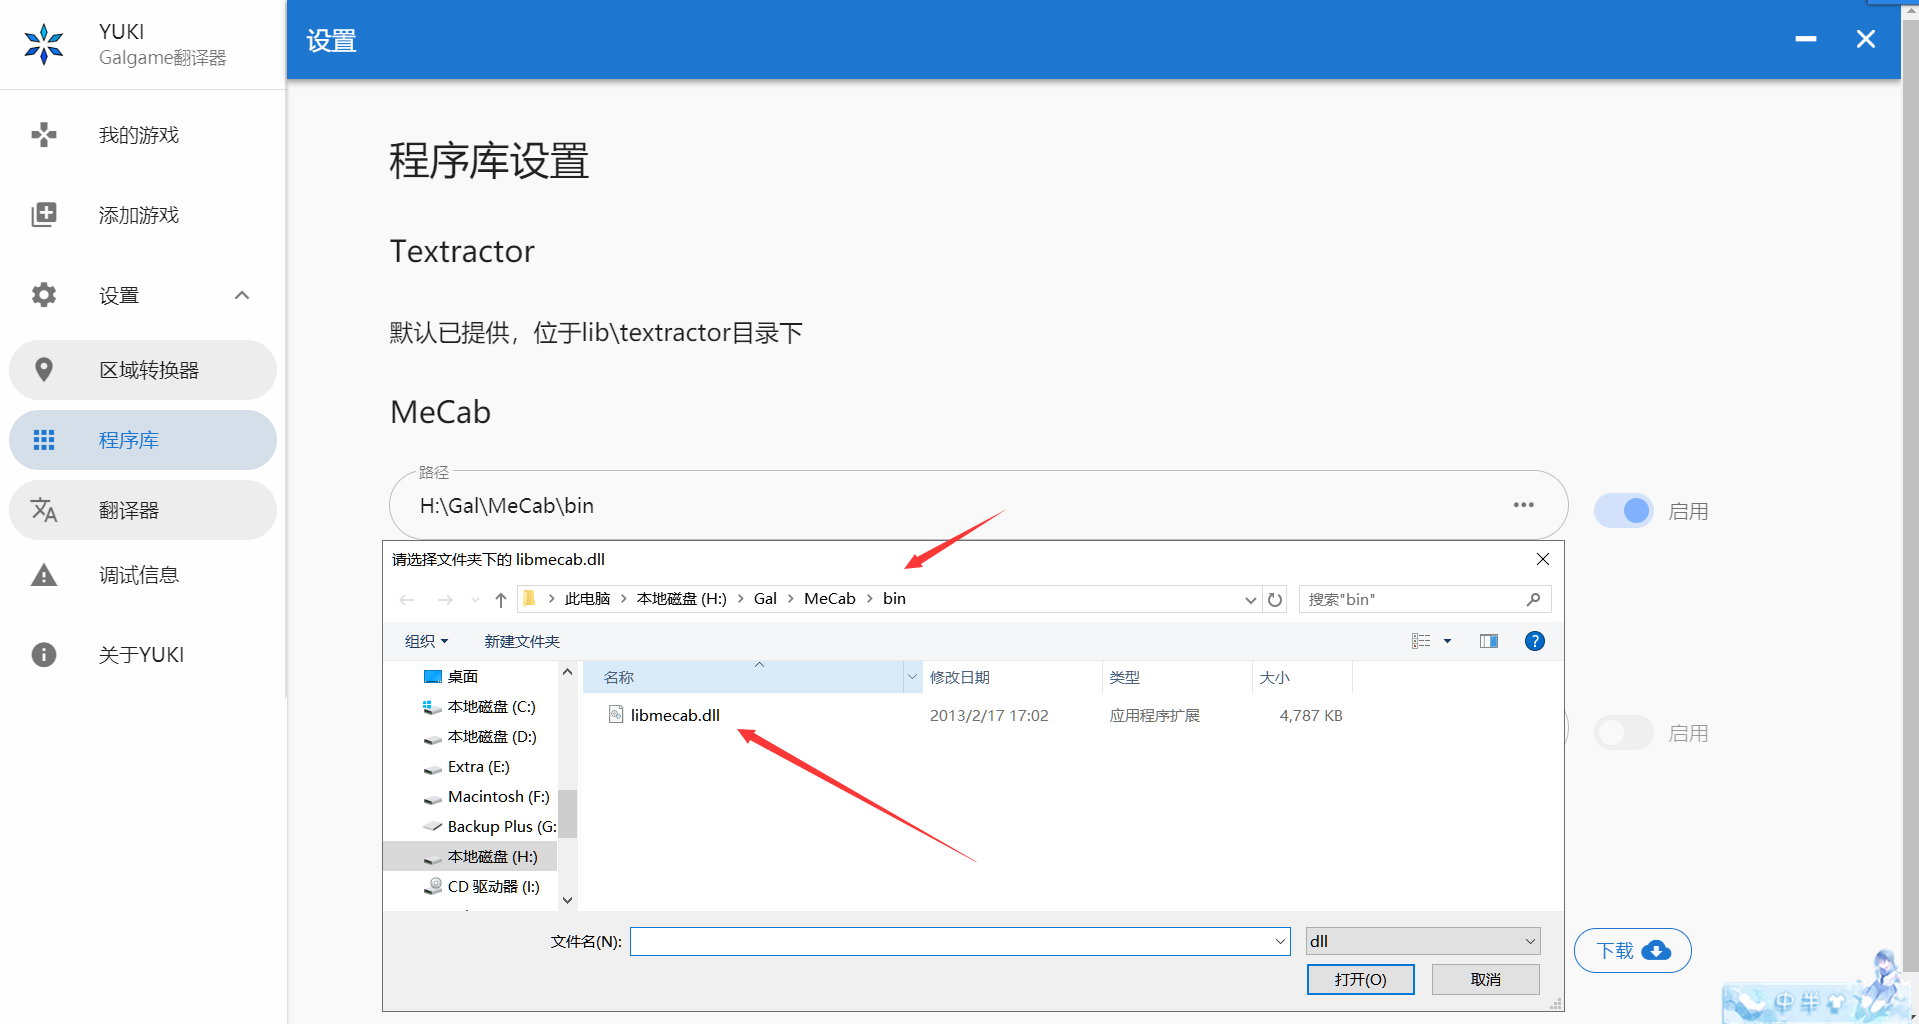Click the change view icon
Viewport: 1919px width, 1024px height.
pyautogui.click(x=1421, y=641)
